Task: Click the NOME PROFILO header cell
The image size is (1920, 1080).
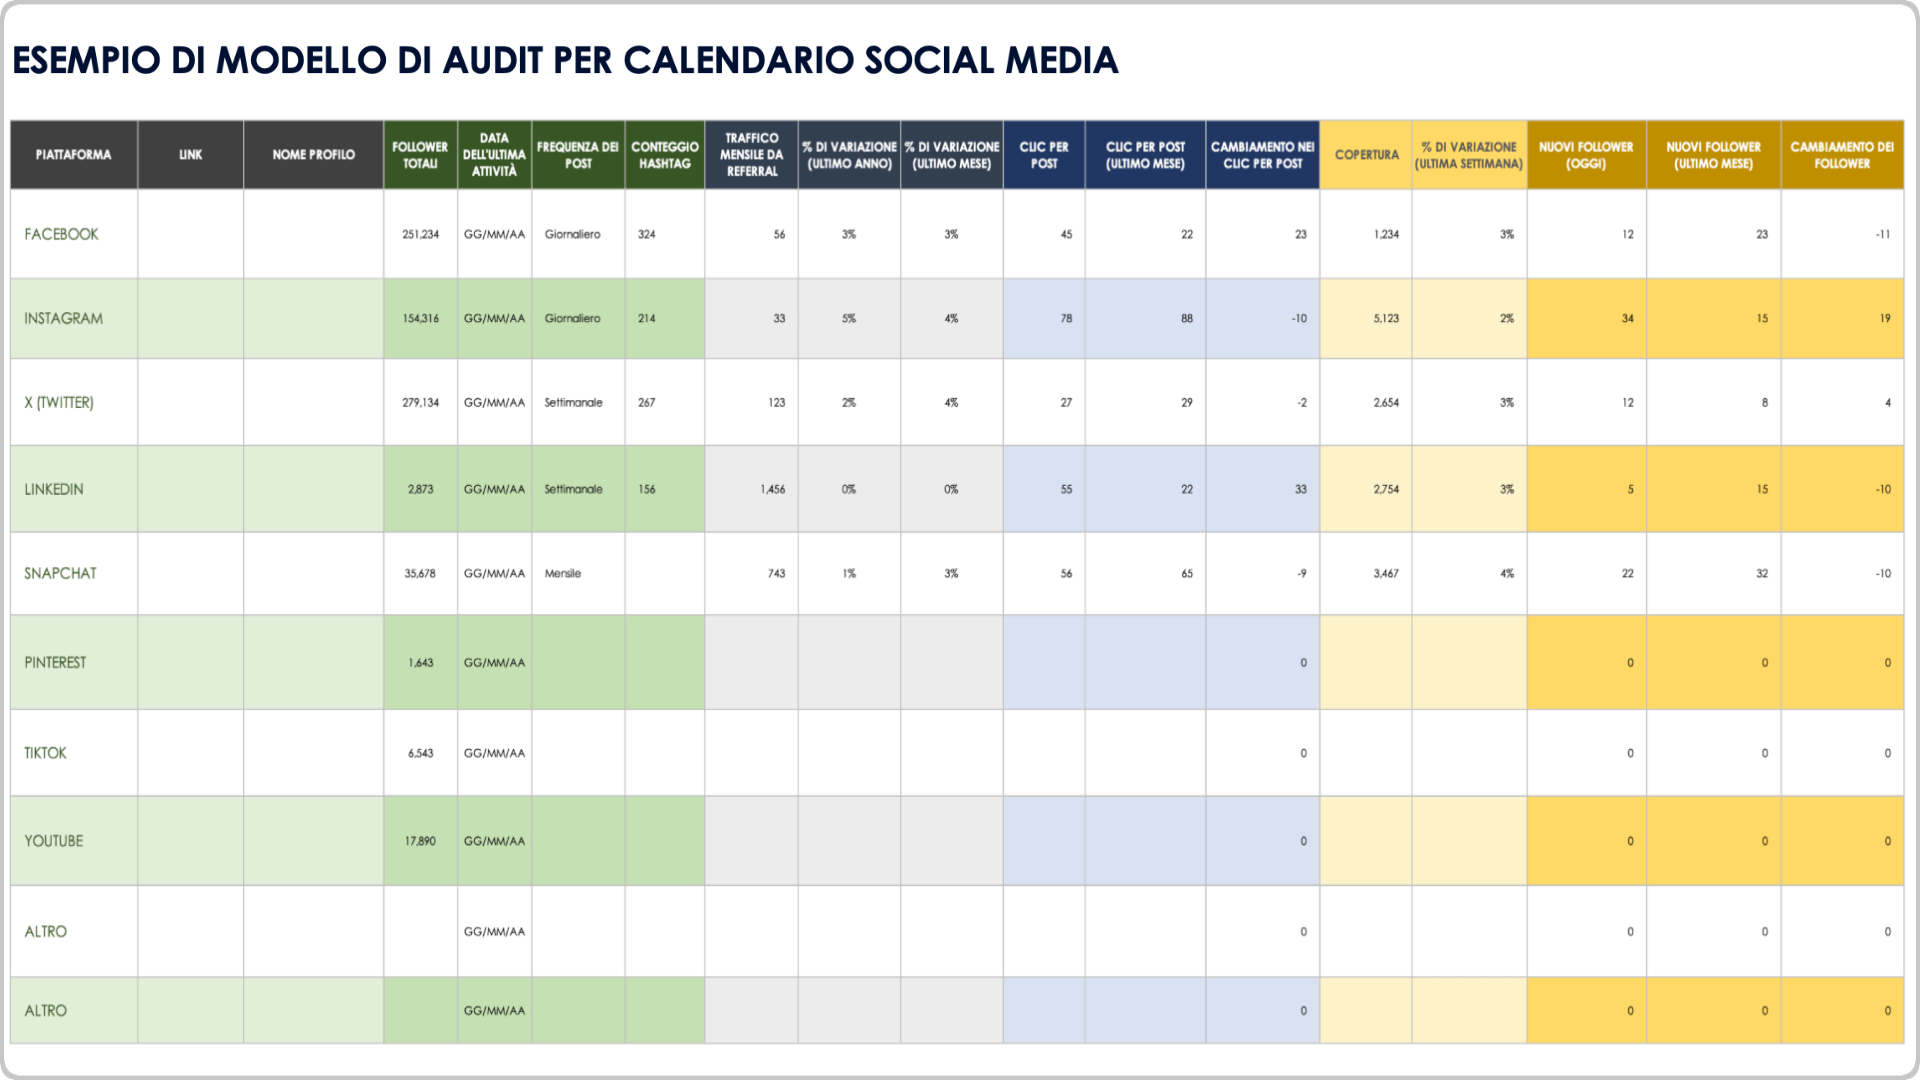Action: (x=314, y=155)
